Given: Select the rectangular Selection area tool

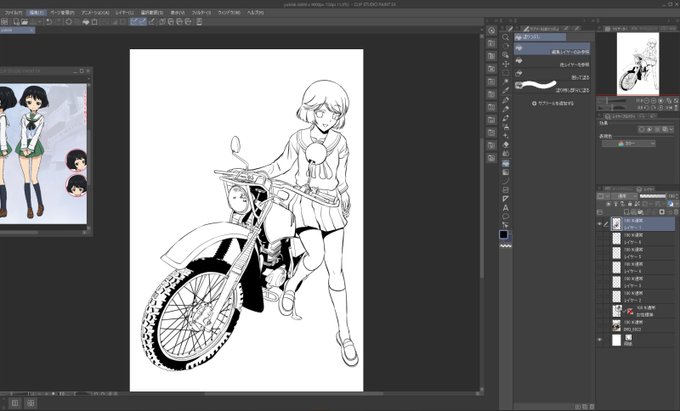Looking at the screenshot, I should point(505,73).
